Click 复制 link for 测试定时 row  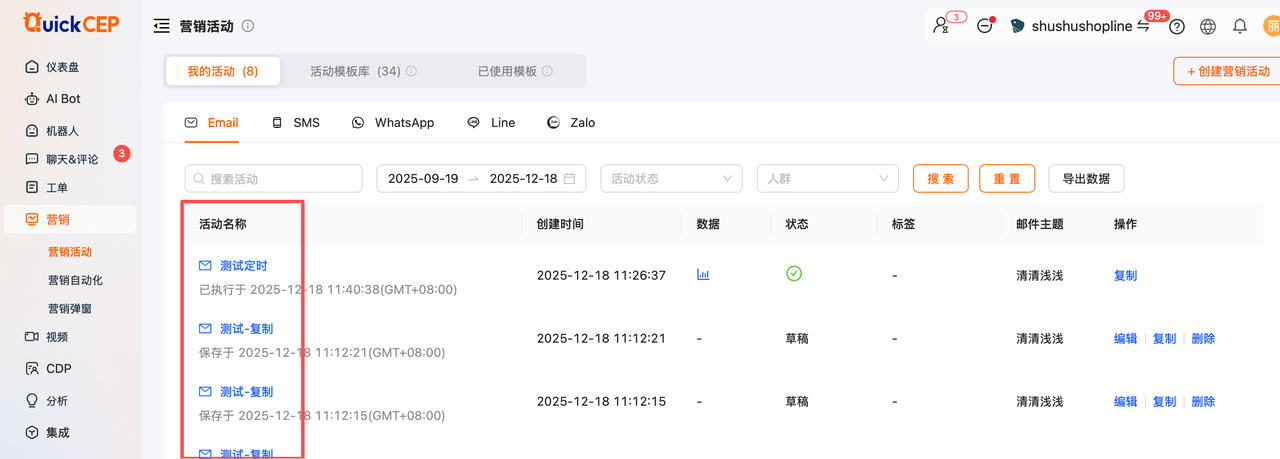point(1125,275)
